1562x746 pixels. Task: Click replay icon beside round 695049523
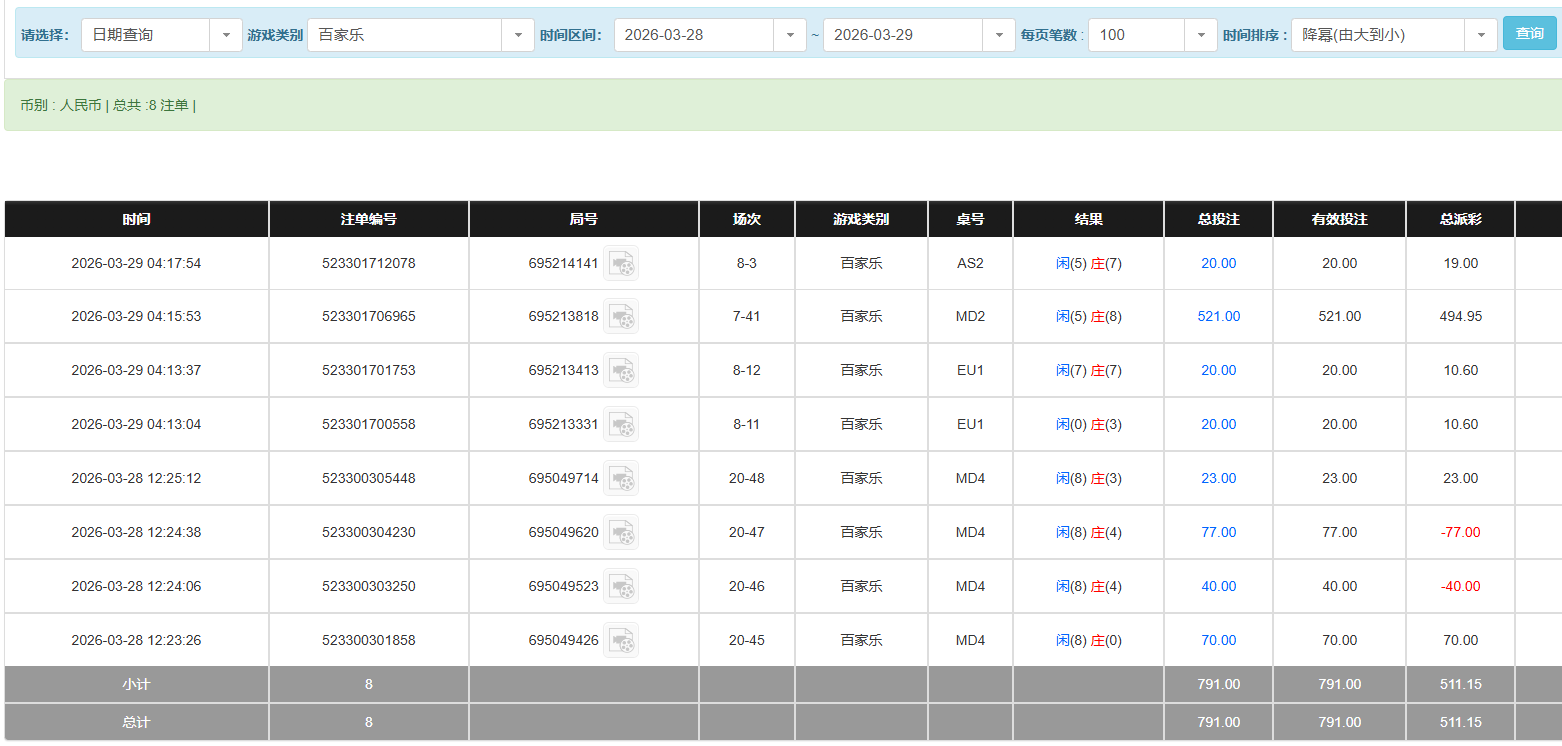(x=621, y=587)
